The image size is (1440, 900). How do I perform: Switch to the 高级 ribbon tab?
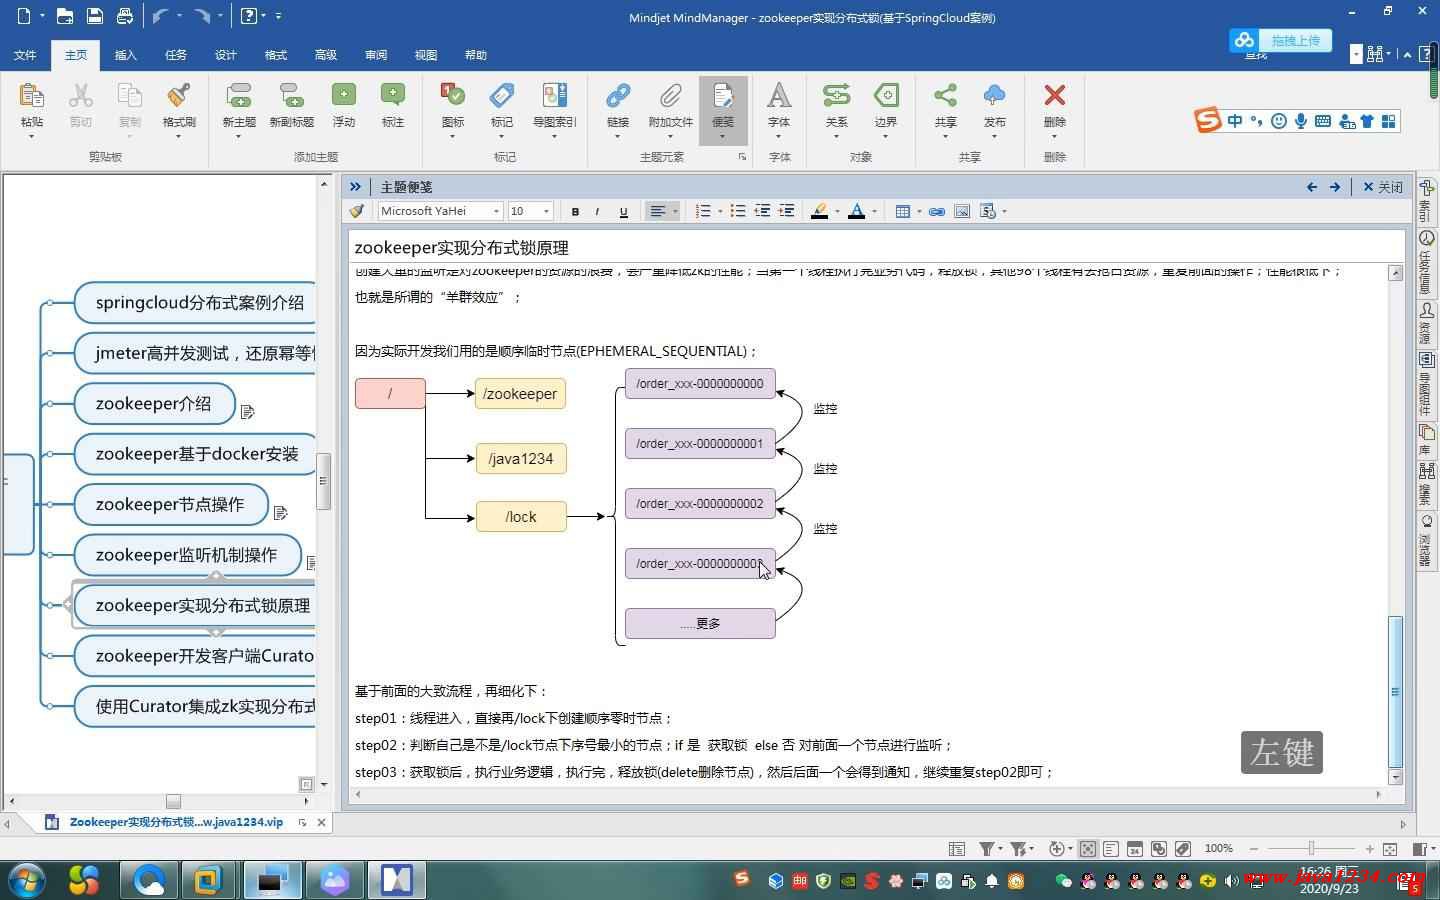[326, 55]
